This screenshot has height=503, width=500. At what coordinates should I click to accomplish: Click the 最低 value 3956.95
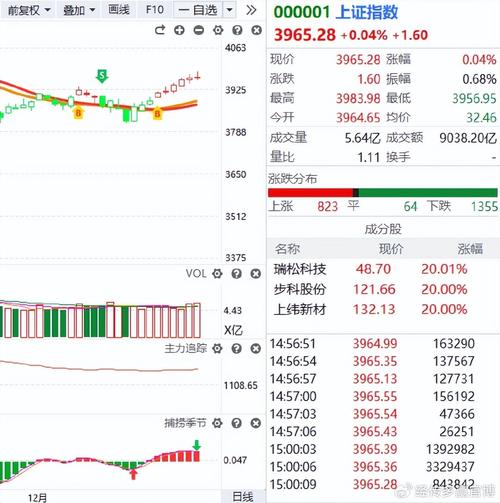pyautogui.click(x=474, y=99)
